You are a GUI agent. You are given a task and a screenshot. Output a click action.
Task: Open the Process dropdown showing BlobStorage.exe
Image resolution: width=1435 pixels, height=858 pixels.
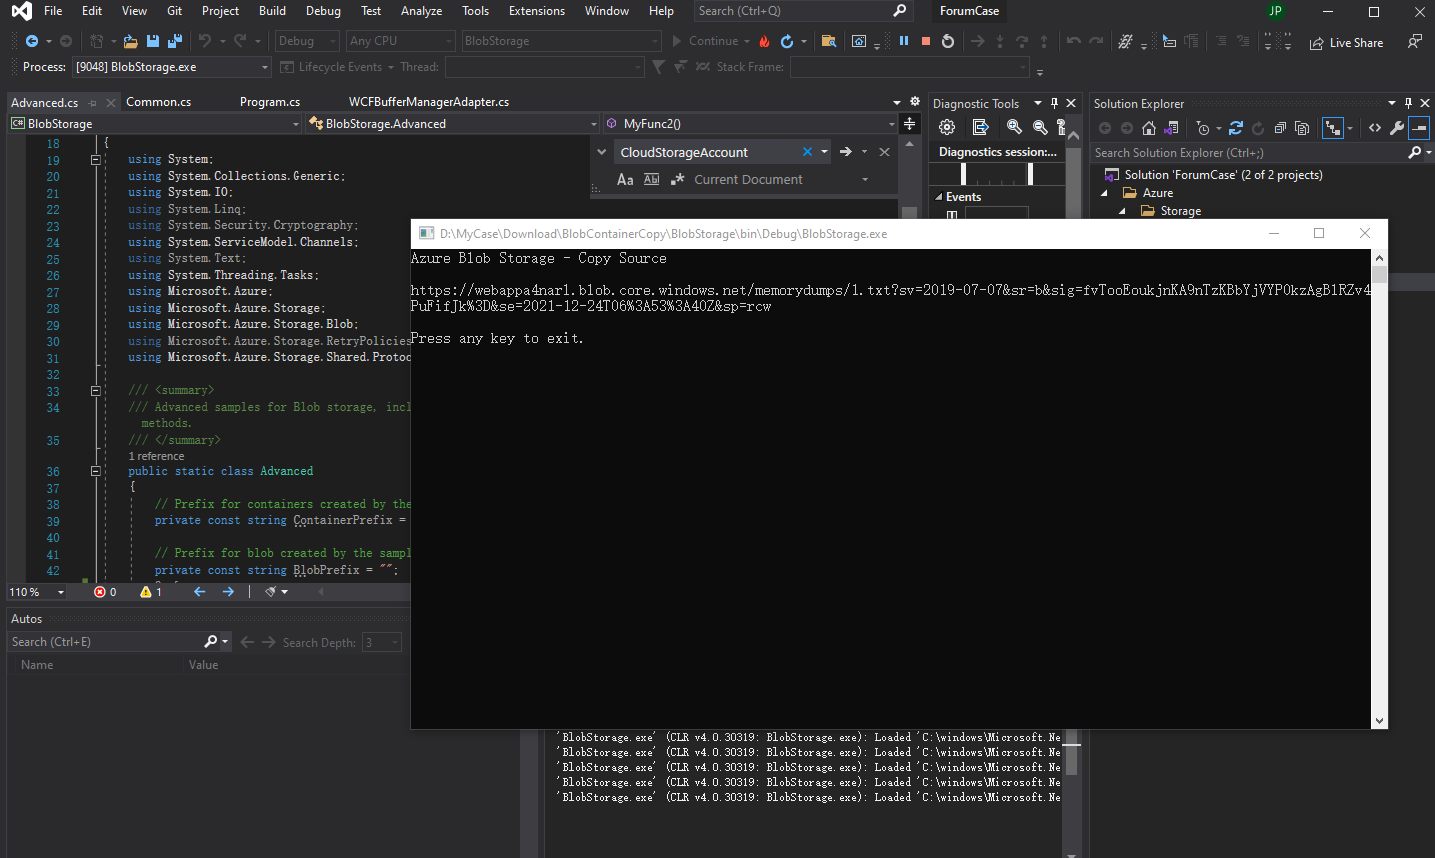[171, 67]
